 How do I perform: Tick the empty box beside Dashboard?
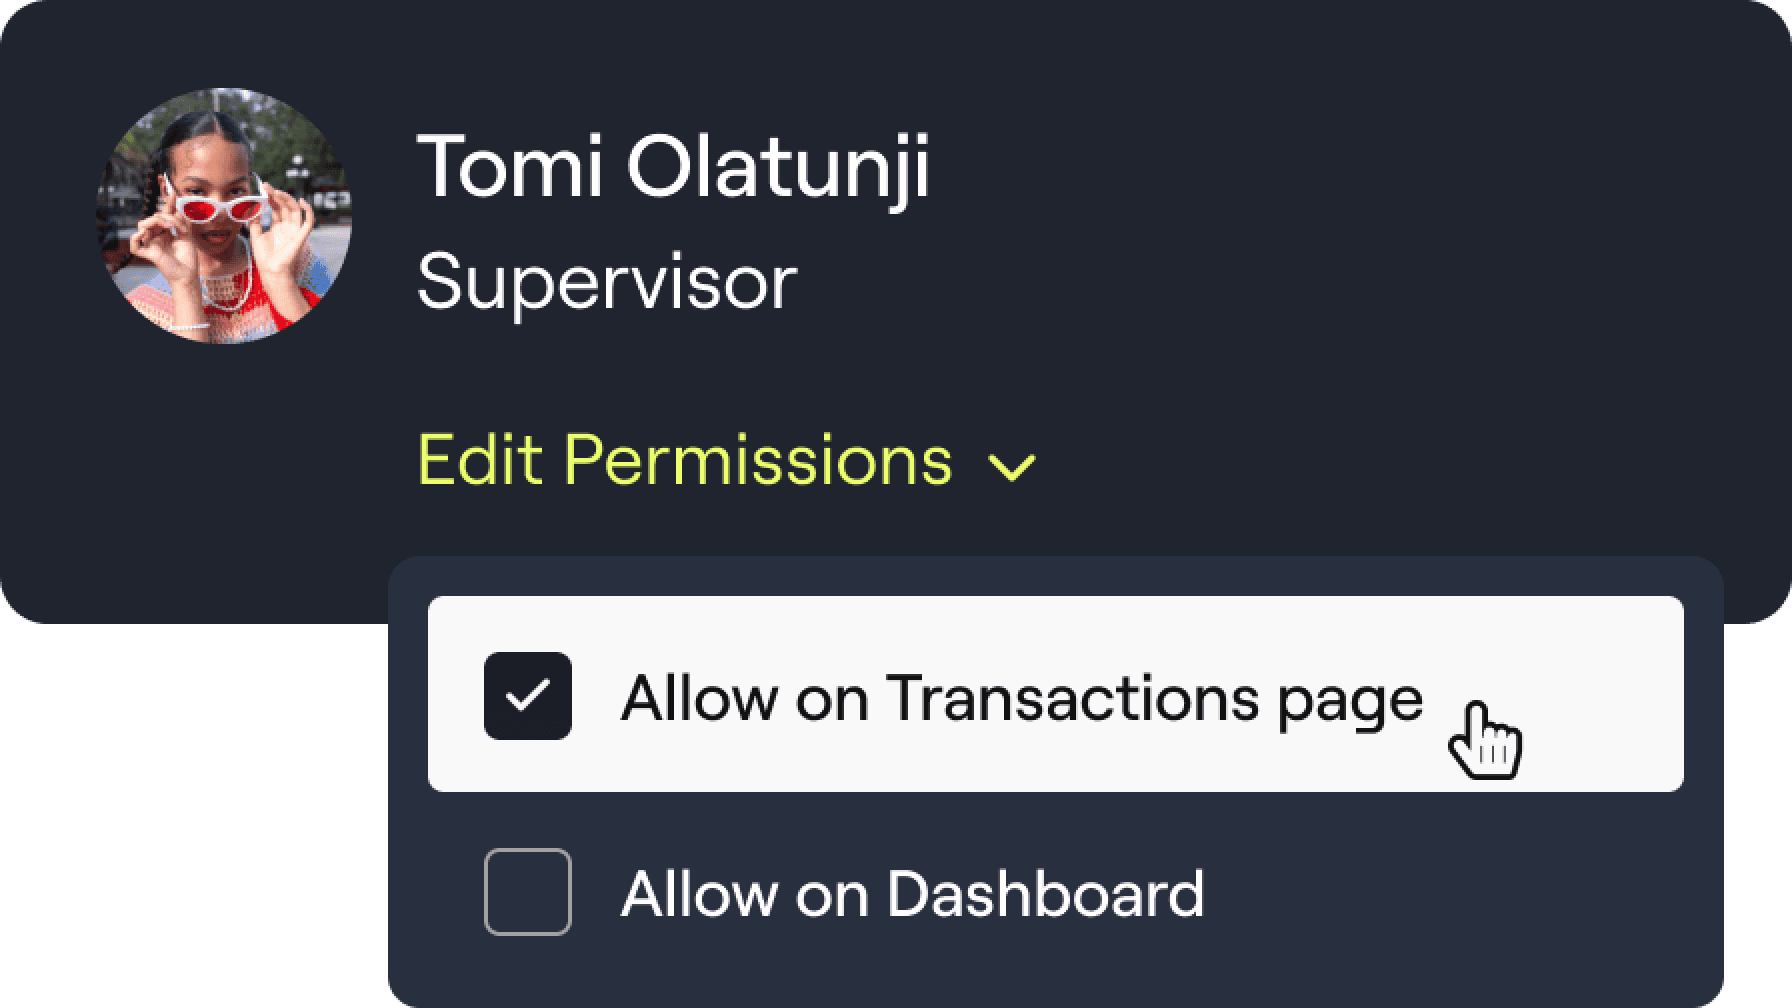(528, 892)
